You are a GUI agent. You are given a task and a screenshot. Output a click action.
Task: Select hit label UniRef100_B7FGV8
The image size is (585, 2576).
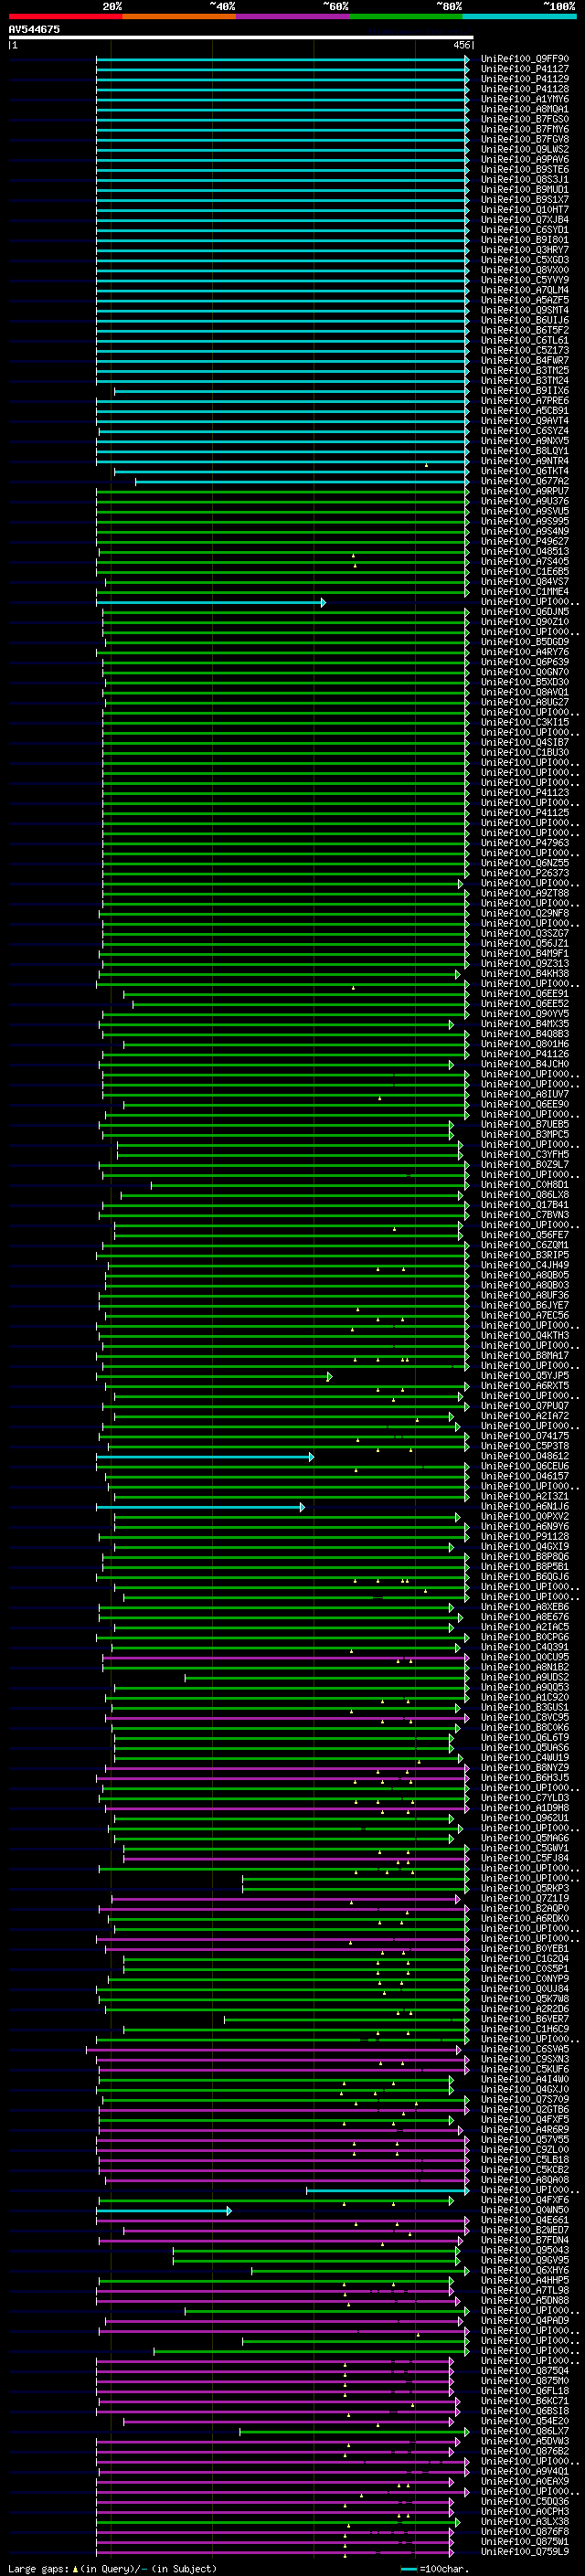[524, 139]
